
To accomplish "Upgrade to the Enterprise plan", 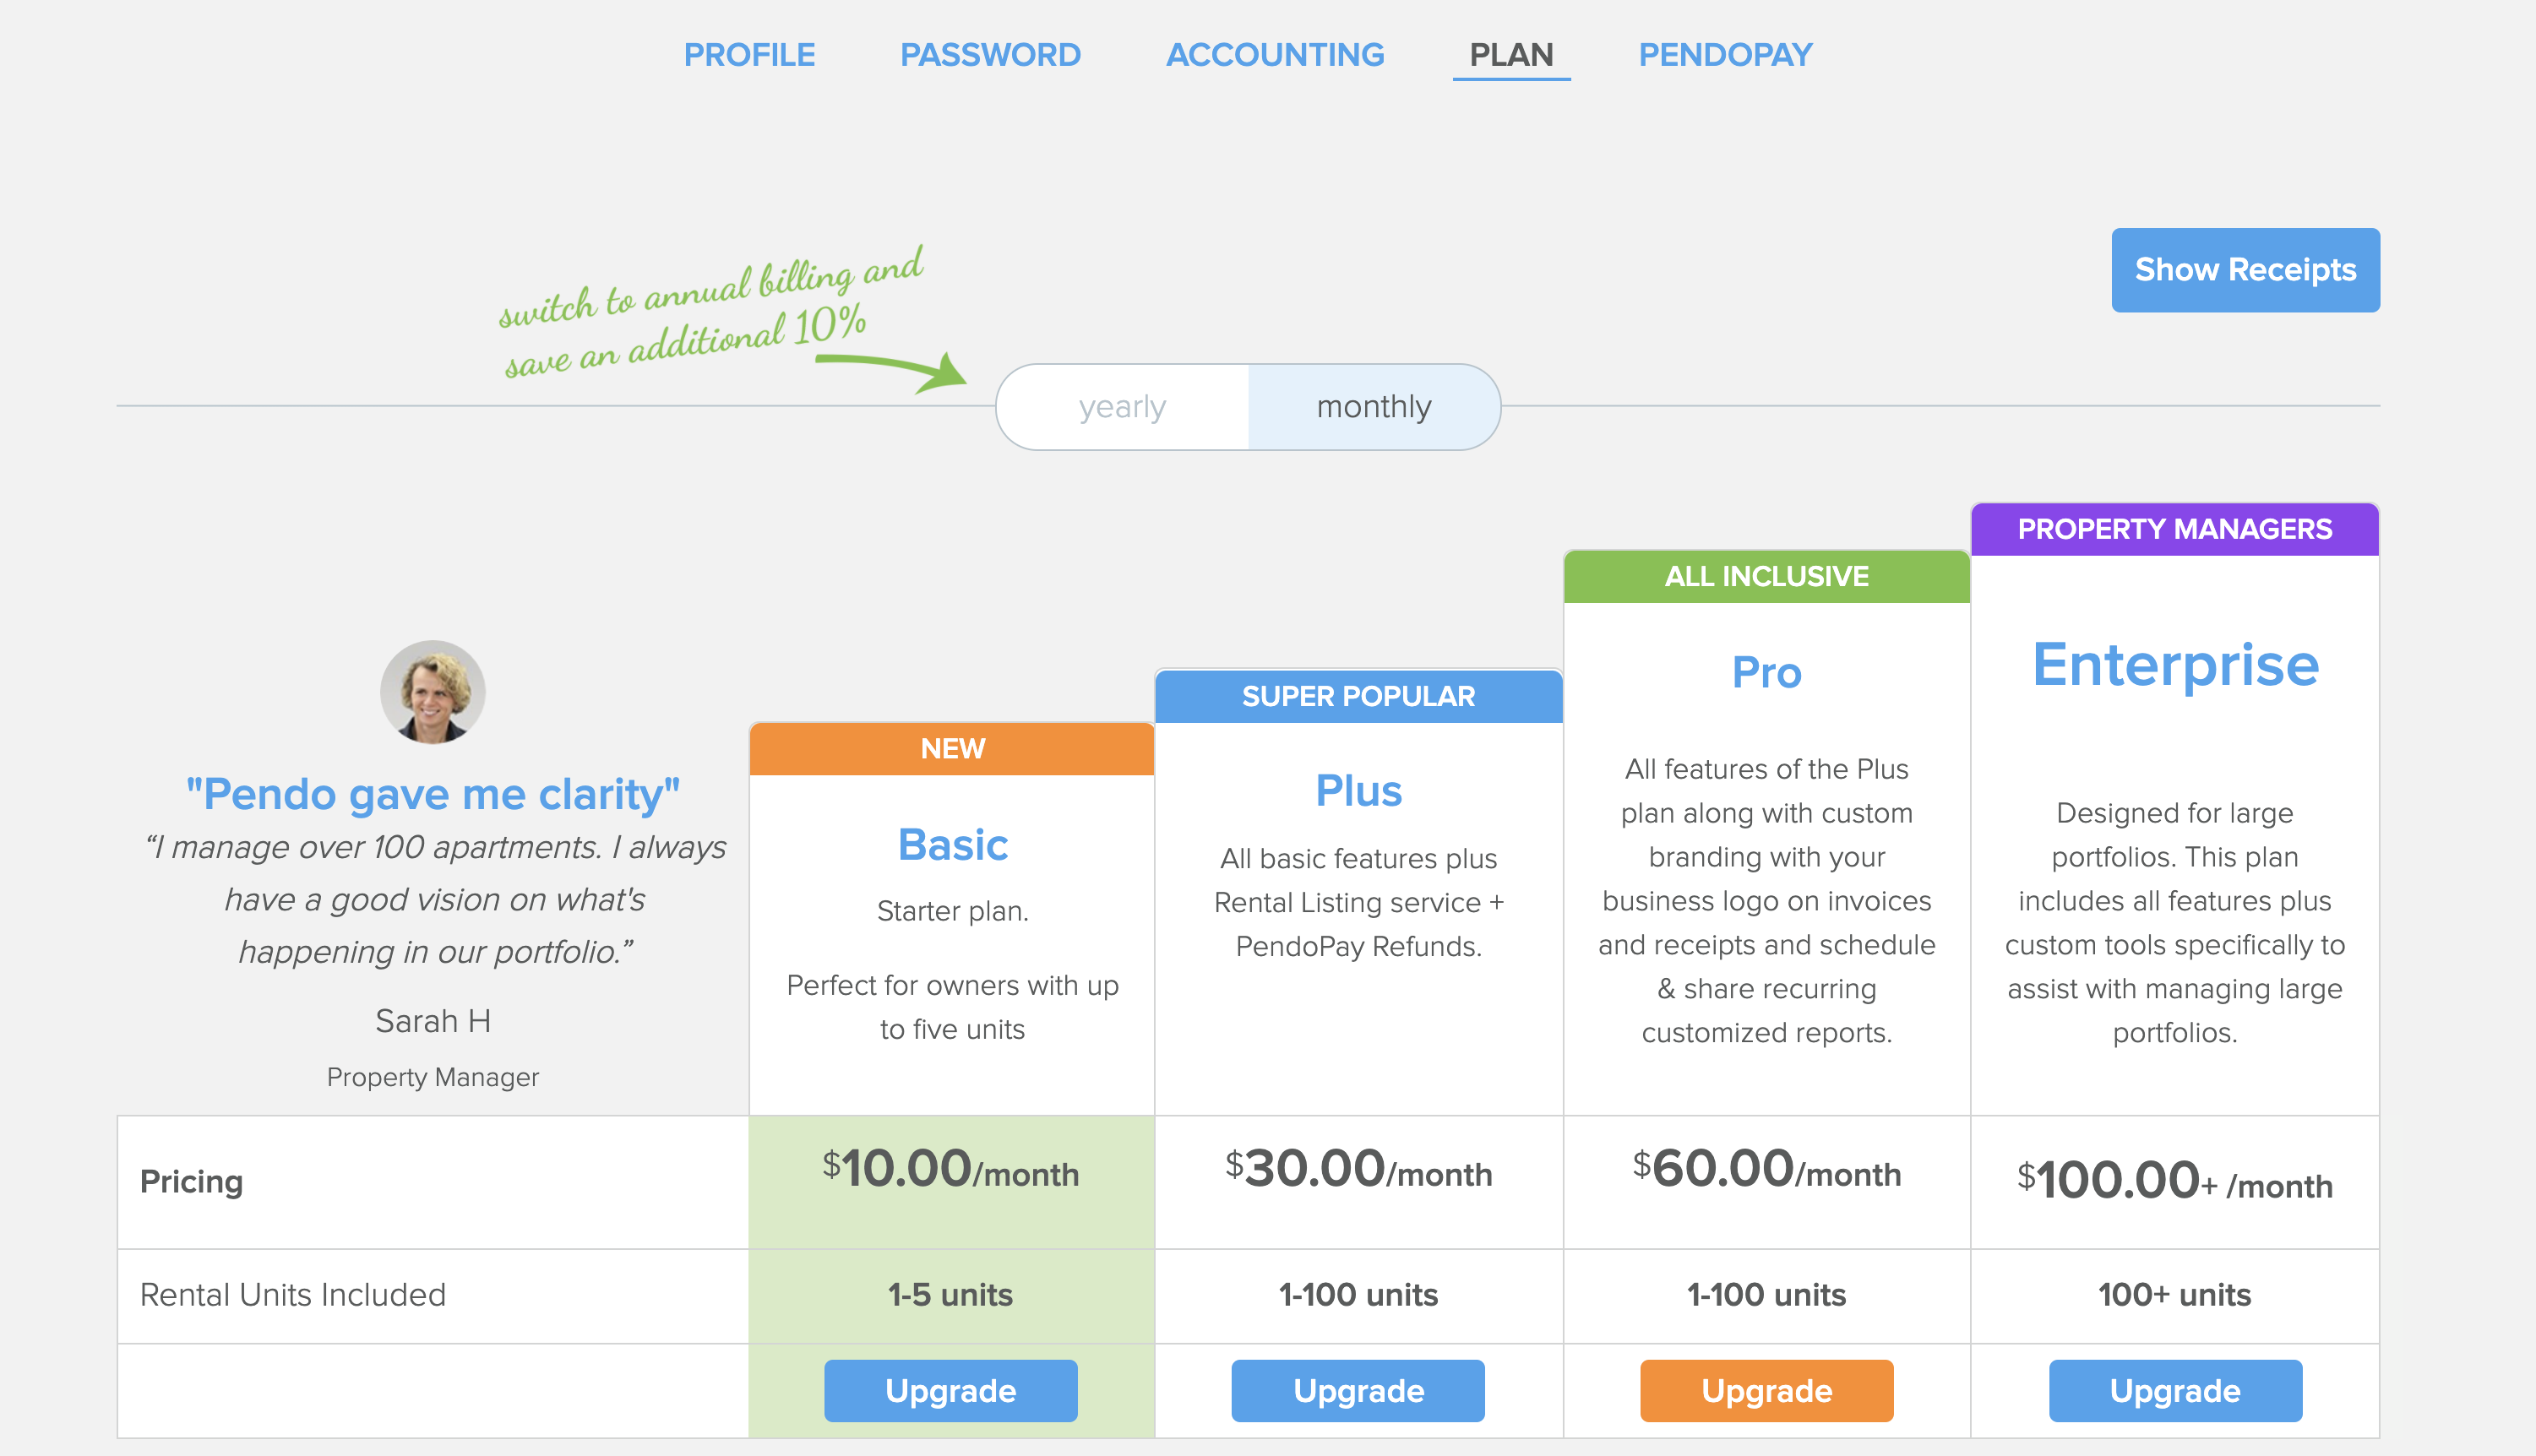I will [2175, 1390].
